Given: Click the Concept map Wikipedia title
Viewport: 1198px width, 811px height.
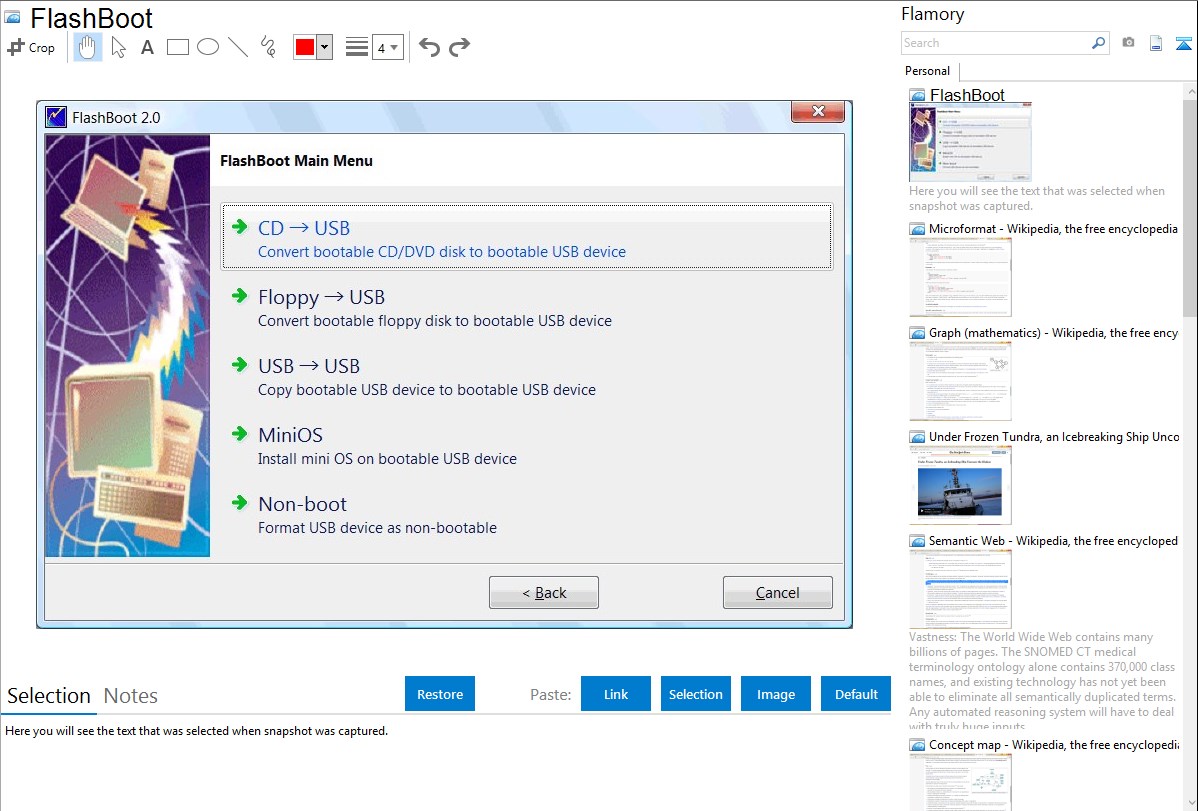Looking at the screenshot, I should pyautogui.click(x=1054, y=744).
